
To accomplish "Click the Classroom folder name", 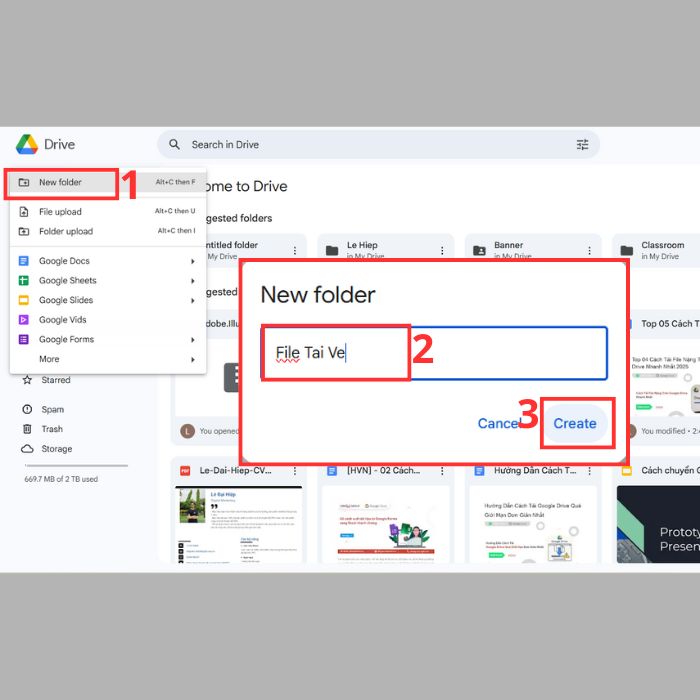I will (x=662, y=245).
